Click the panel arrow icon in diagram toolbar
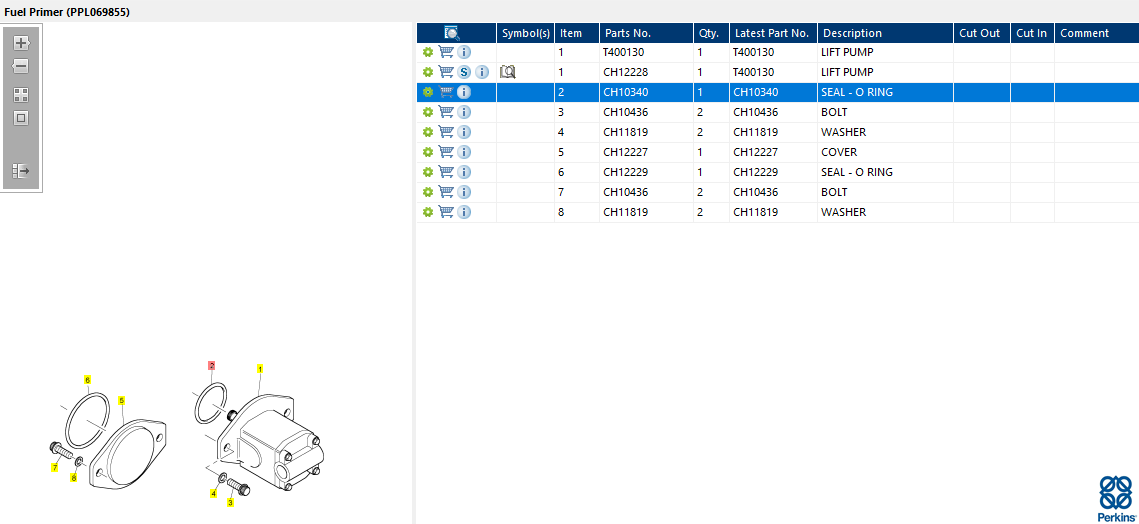The image size is (1139, 524). (x=21, y=171)
